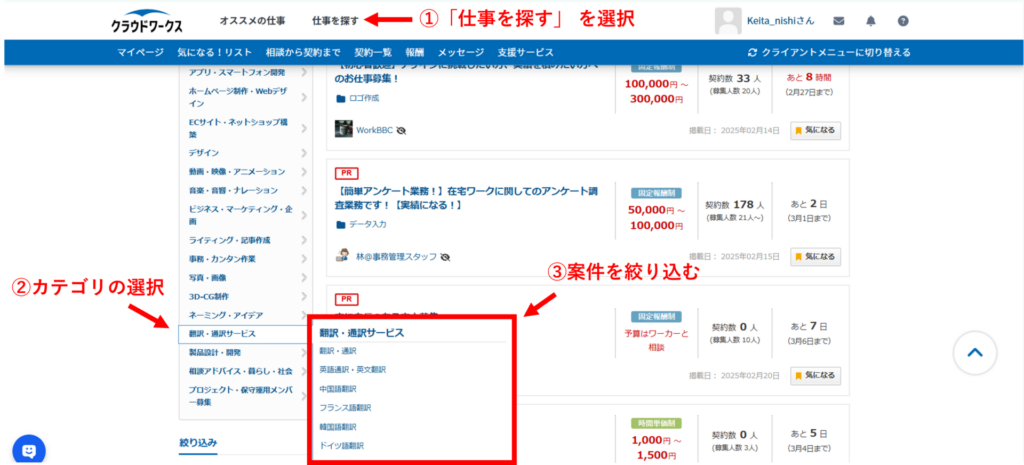Select プロジェクト・保守運用メンバー募集 category
This screenshot has width=1024, height=465.
point(240,396)
